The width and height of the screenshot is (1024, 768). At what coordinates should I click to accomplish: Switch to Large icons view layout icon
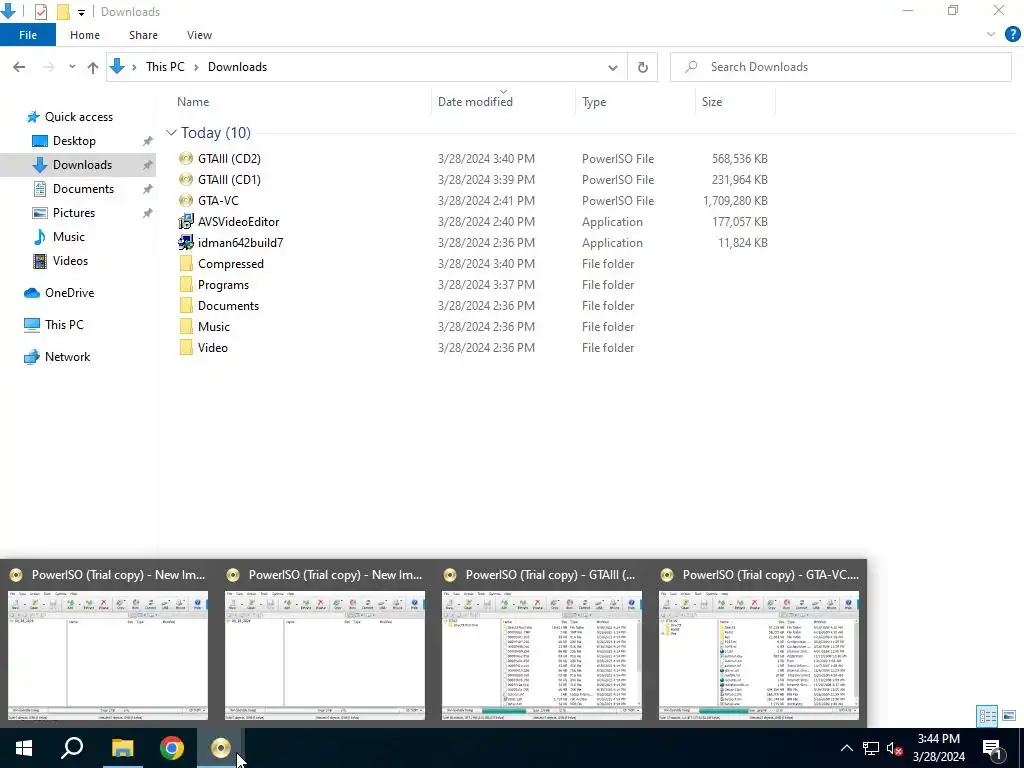[x=1009, y=716]
